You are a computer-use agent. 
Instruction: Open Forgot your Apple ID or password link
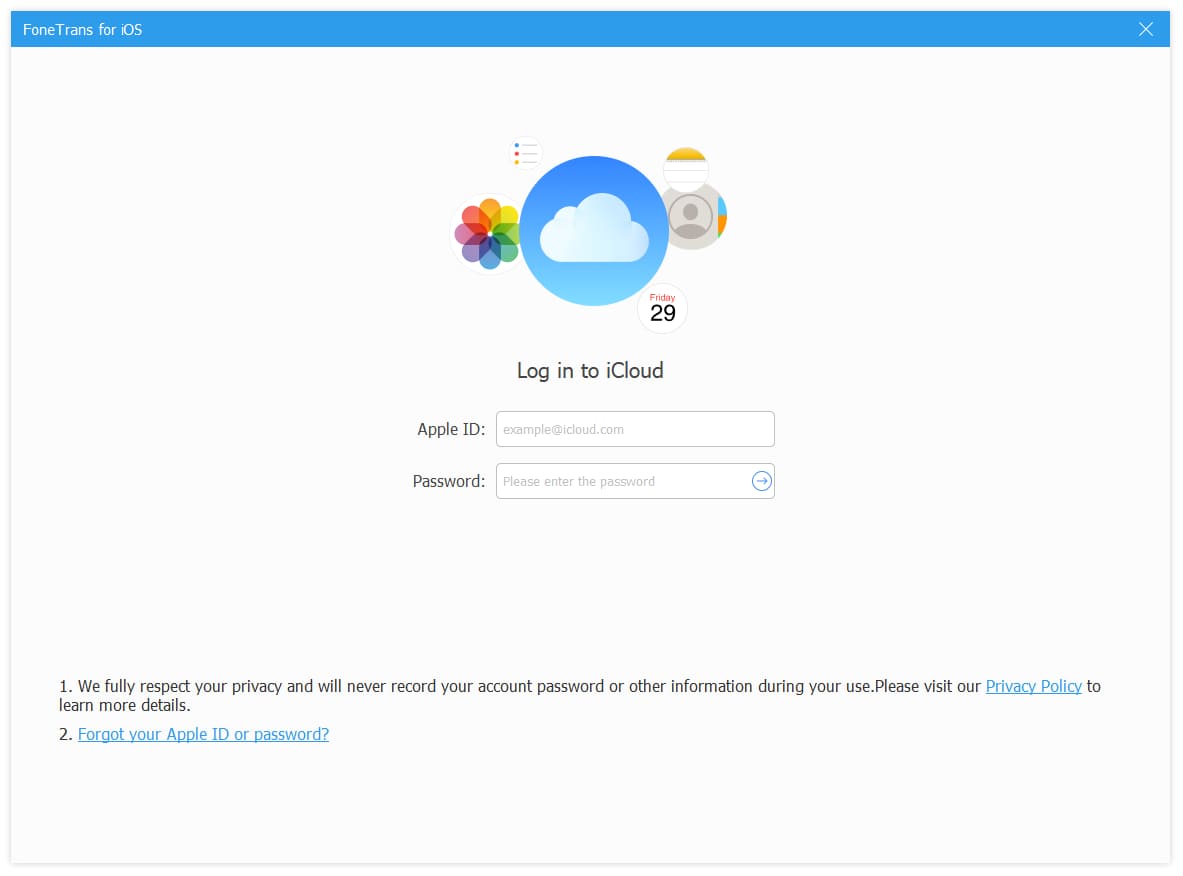tap(203, 734)
